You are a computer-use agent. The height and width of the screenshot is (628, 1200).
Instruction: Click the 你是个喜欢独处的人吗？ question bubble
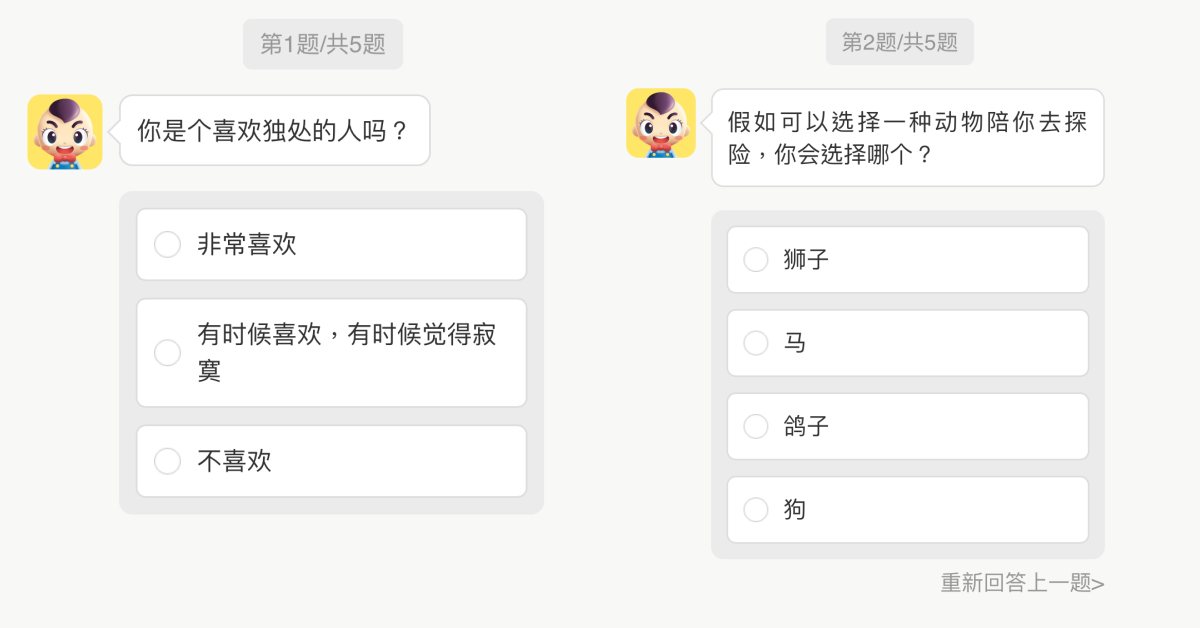click(x=274, y=131)
